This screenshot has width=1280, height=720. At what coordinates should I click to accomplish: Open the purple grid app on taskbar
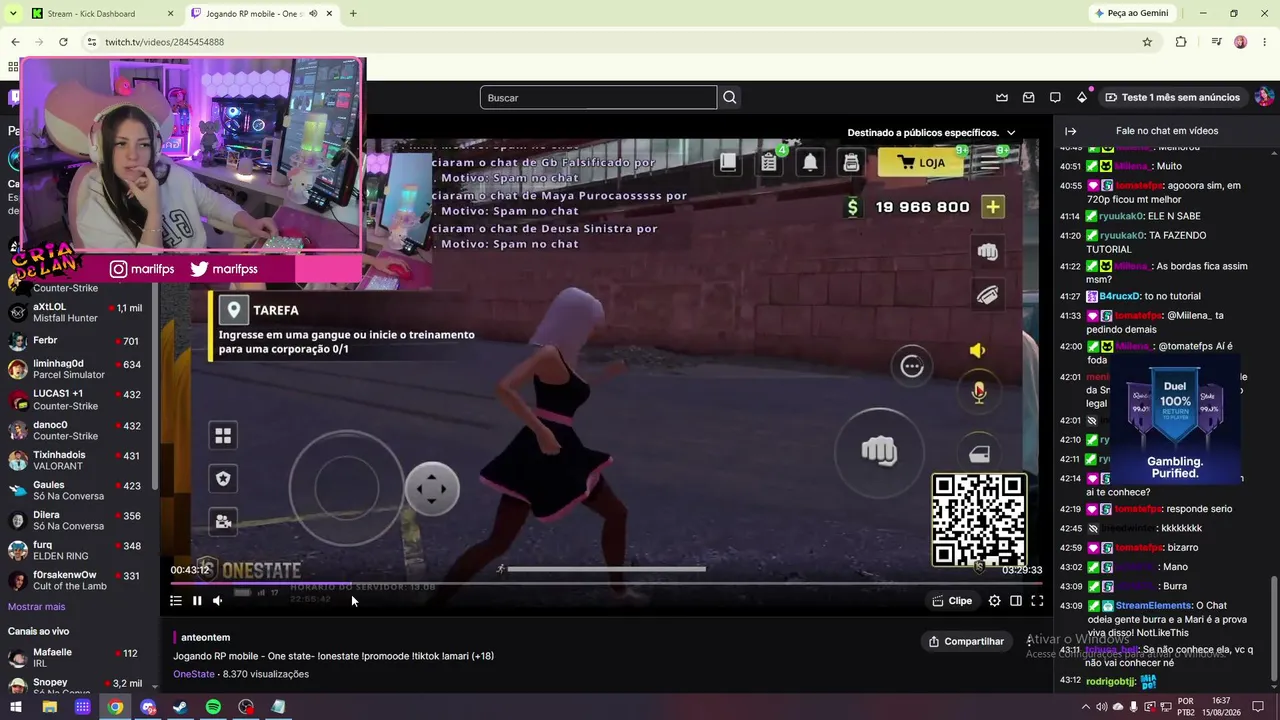[x=82, y=707]
